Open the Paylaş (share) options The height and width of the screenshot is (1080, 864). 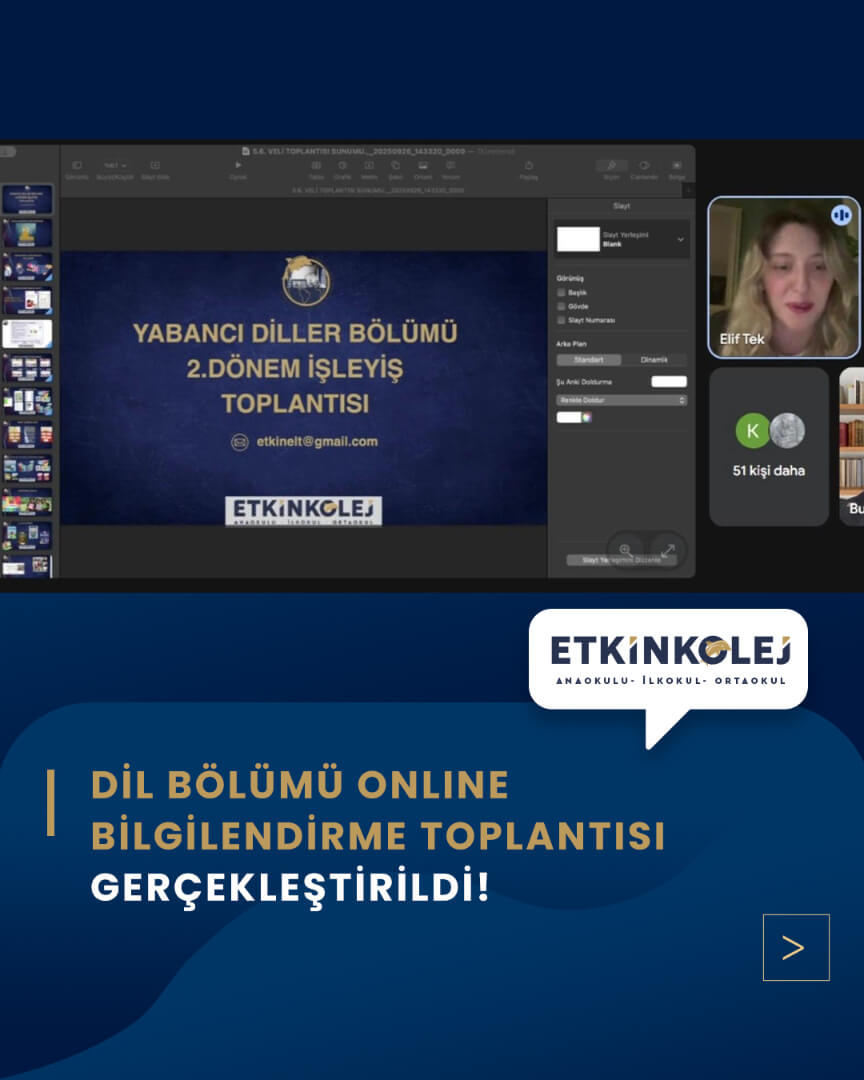528,170
